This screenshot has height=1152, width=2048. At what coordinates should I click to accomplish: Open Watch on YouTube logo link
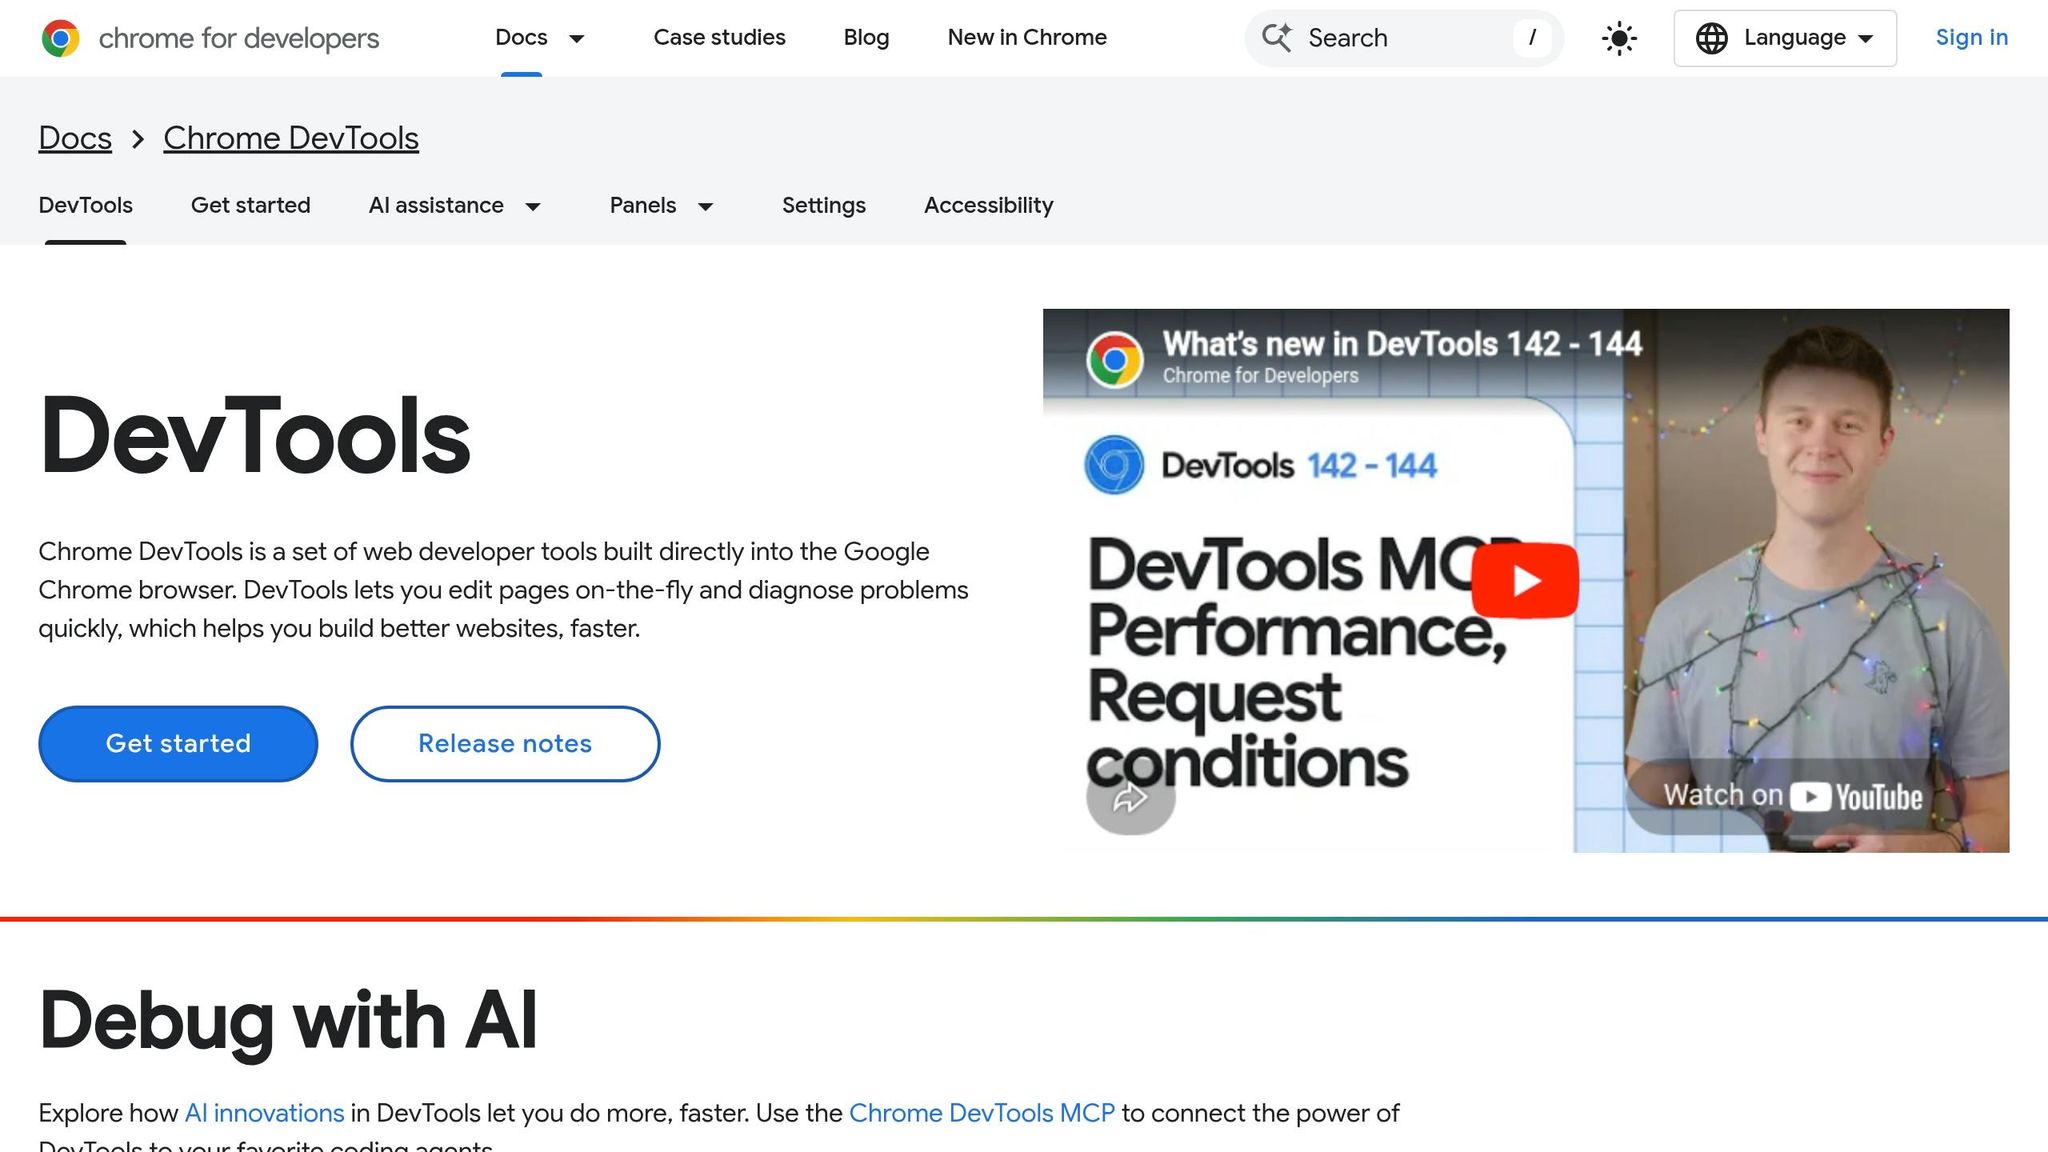point(1793,796)
